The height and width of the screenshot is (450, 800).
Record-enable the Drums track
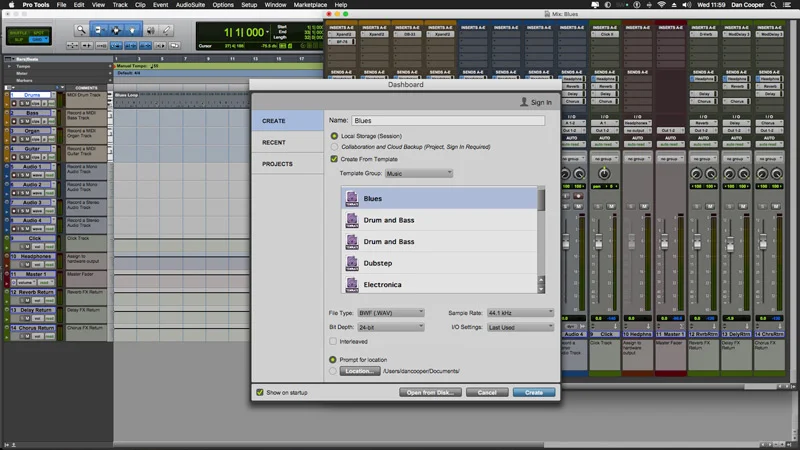pyautogui.click(x=14, y=104)
